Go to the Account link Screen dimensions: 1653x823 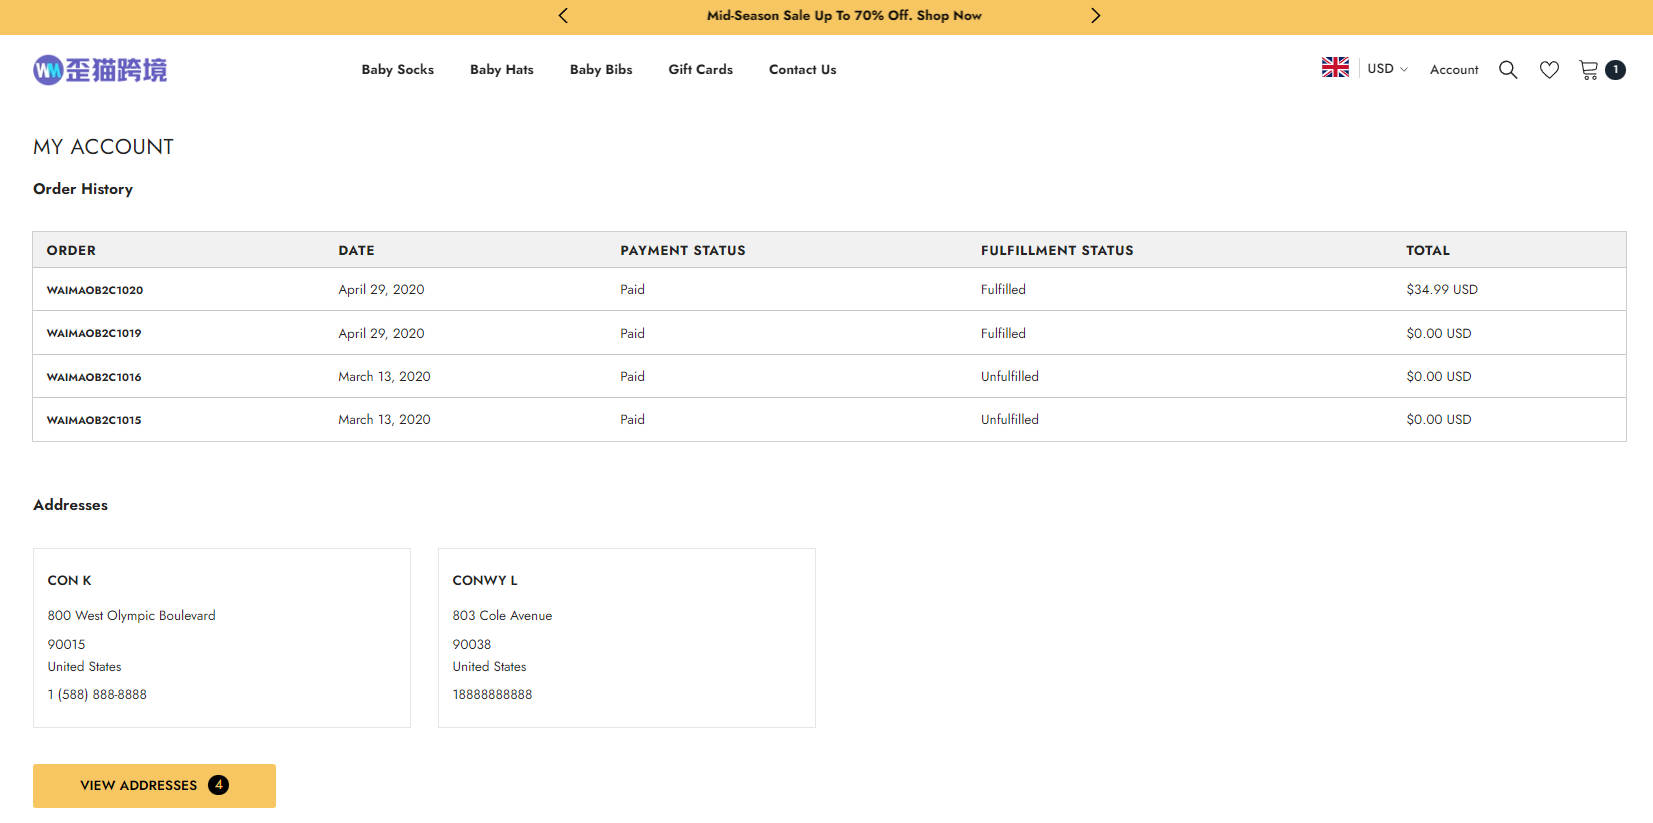[1454, 69]
